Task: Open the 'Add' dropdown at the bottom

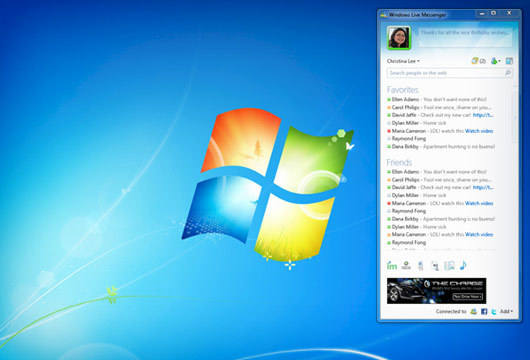Action: [x=506, y=311]
